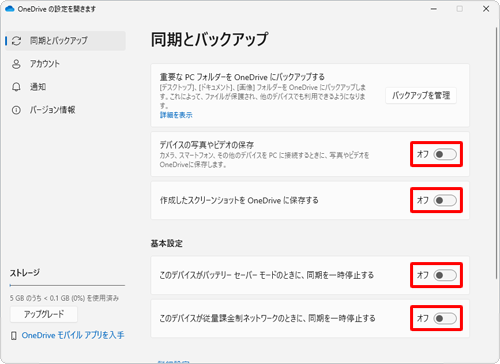500x364 pixels.
Task: Click the アップグレード button
Action: [x=44, y=314]
